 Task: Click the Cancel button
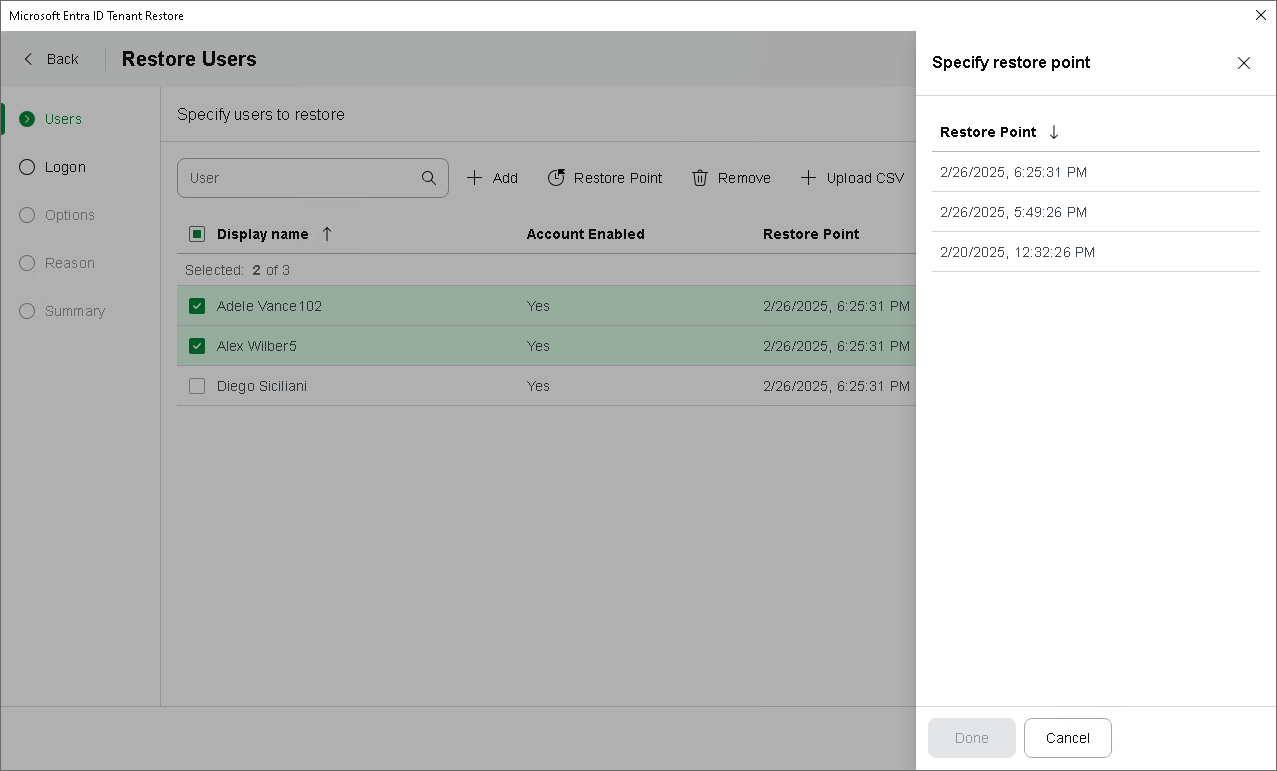(x=1067, y=738)
